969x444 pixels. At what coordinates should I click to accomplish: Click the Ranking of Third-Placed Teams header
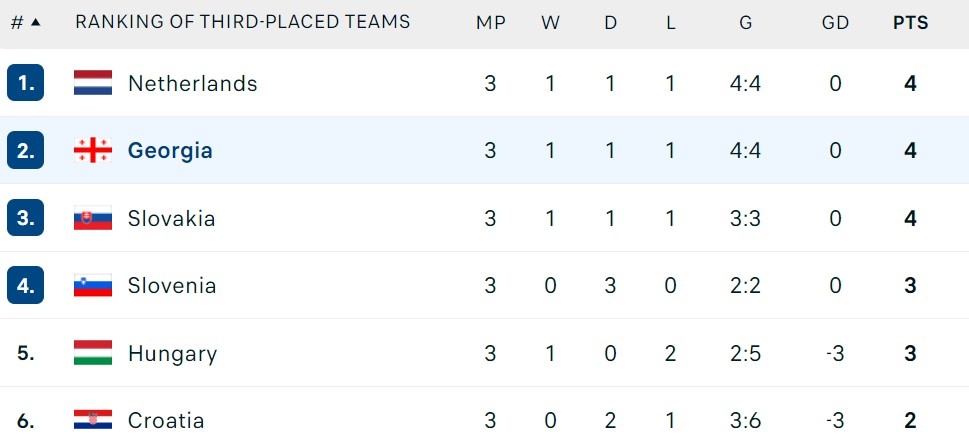[x=242, y=22]
